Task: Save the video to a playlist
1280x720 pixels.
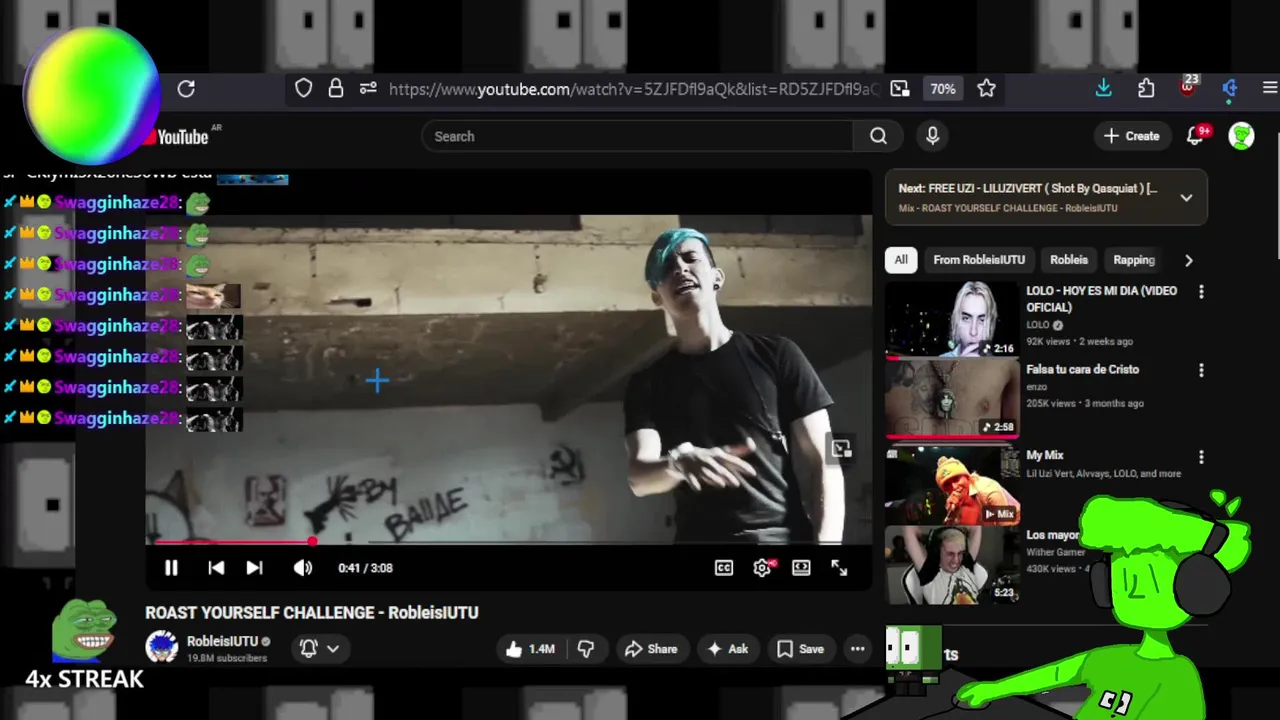Action: [x=800, y=649]
